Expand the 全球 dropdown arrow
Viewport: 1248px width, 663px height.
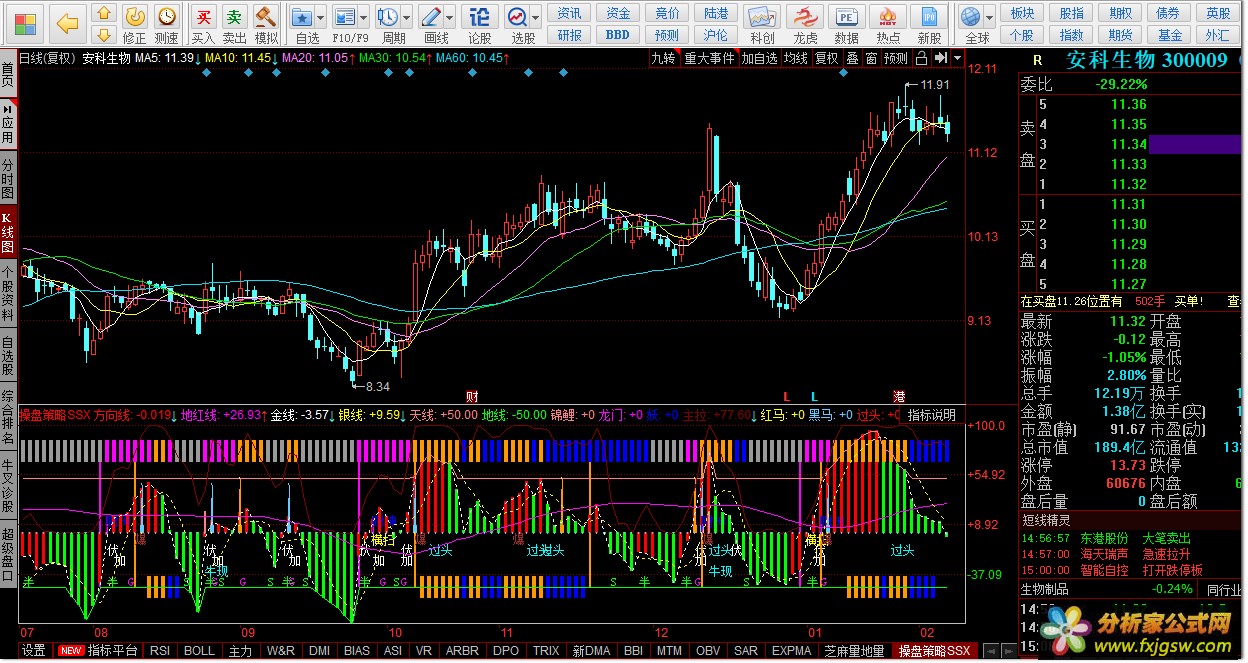click(x=990, y=18)
